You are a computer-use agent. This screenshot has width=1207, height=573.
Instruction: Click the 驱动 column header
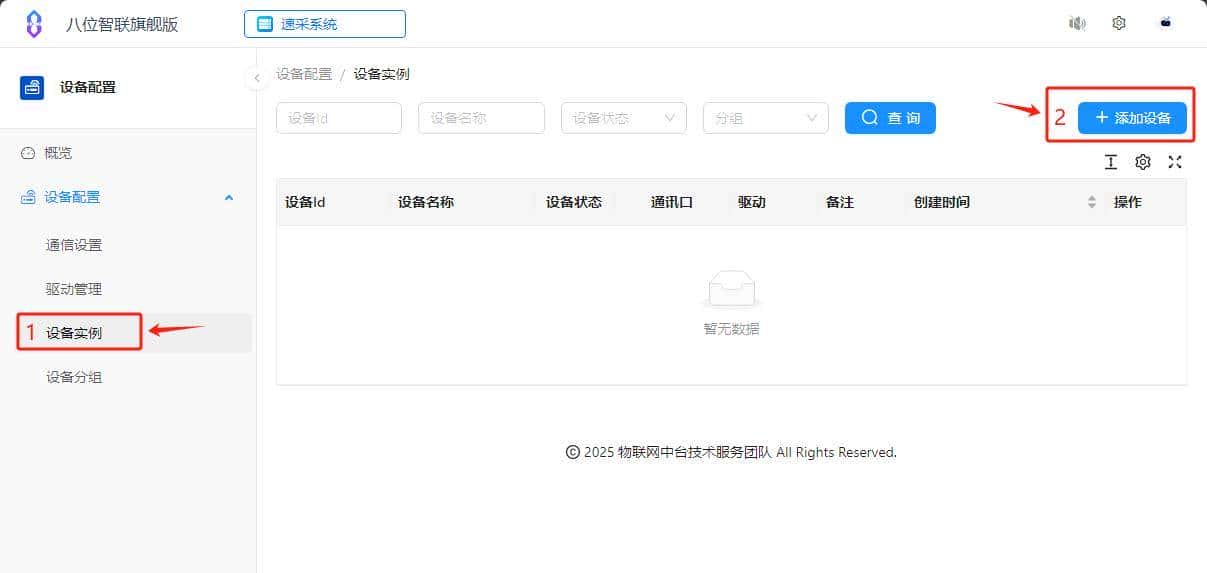(752, 202)
